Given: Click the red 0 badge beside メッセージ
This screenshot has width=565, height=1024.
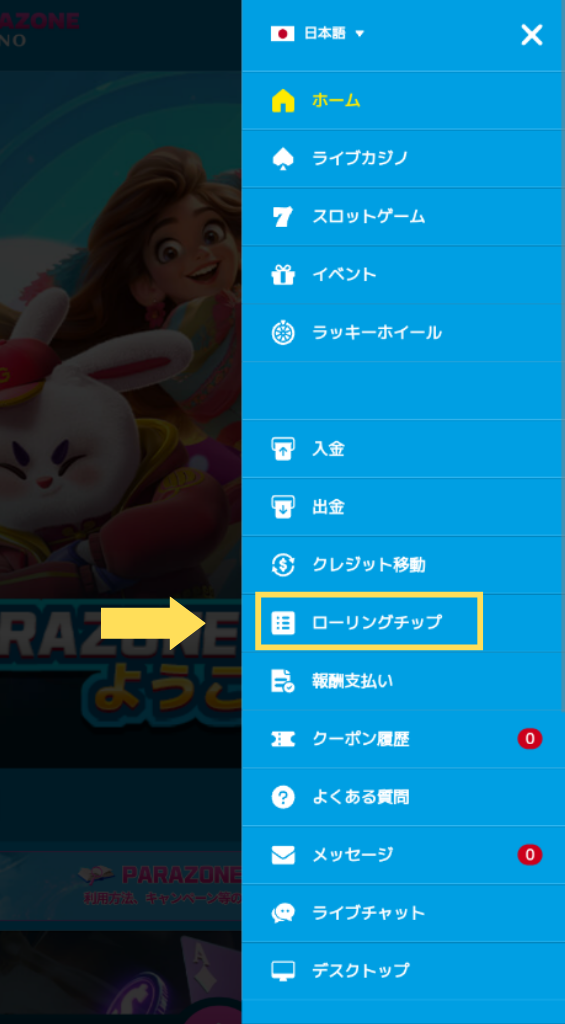Looking at the screenshot, I should 530,855.
